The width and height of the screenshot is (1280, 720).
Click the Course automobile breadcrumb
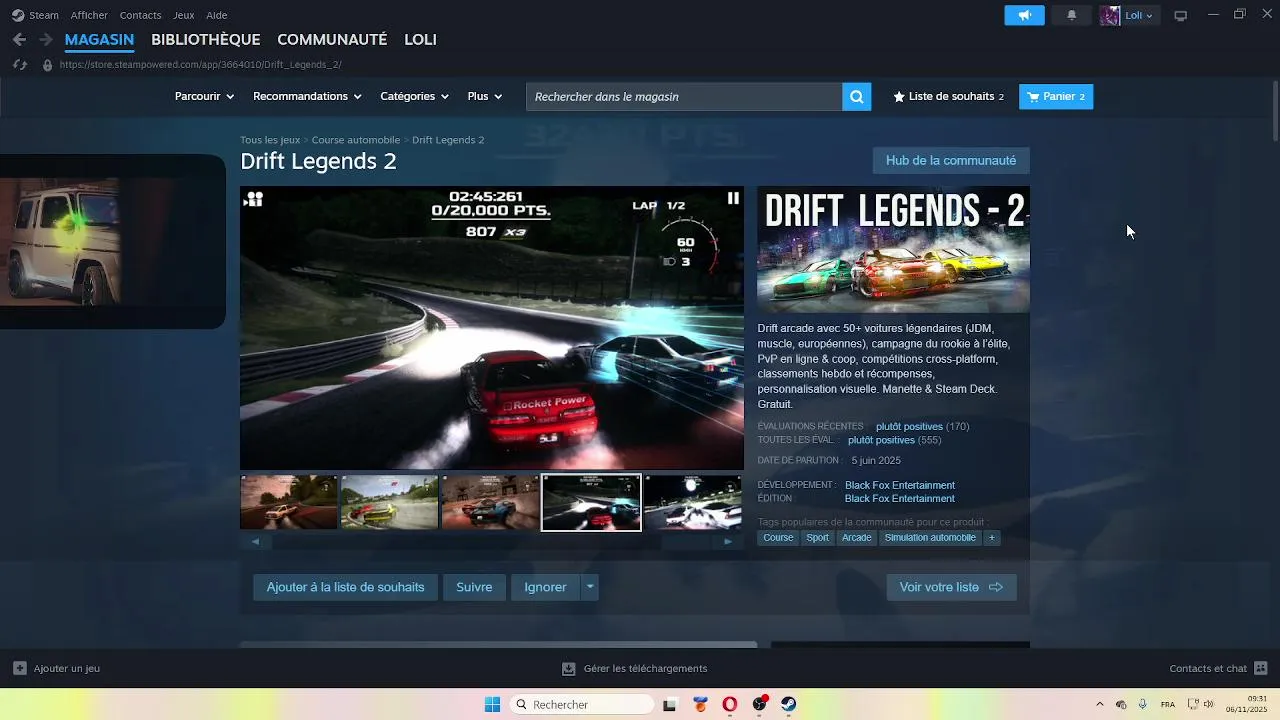point(356,140)
